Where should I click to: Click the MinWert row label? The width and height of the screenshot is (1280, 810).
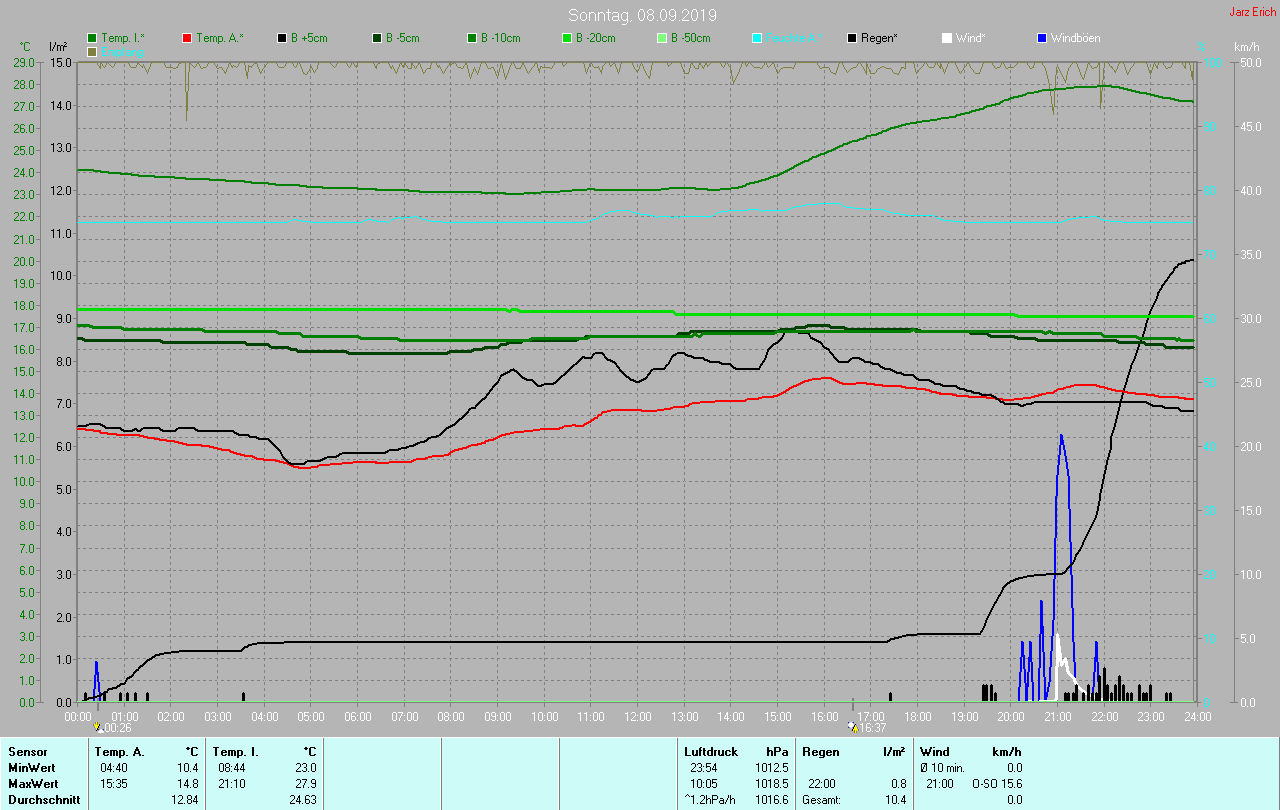click(x=32, y=767)
